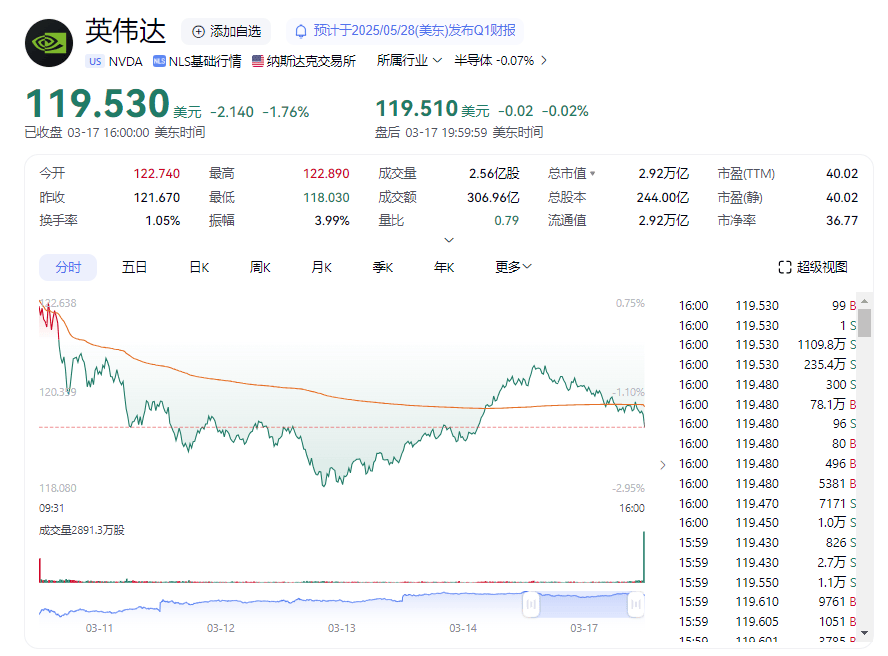Click the 总股本 value 244.00亿

(x=663, y=198)
